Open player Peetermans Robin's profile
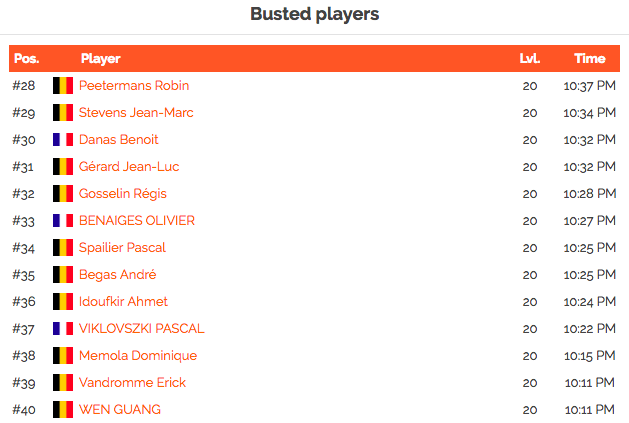The width and height of the screenshot is (629, 423). 134,86
